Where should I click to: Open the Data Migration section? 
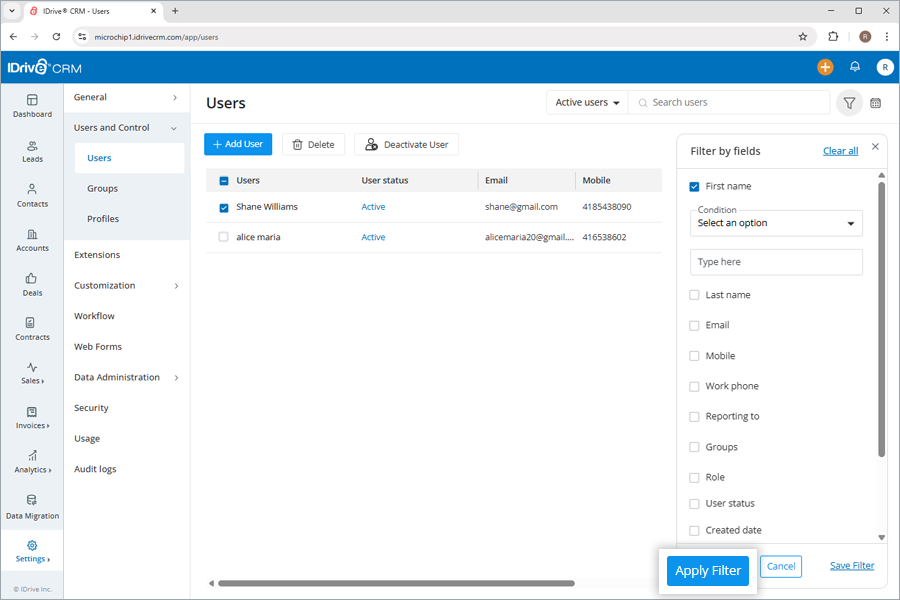[32, 508]
